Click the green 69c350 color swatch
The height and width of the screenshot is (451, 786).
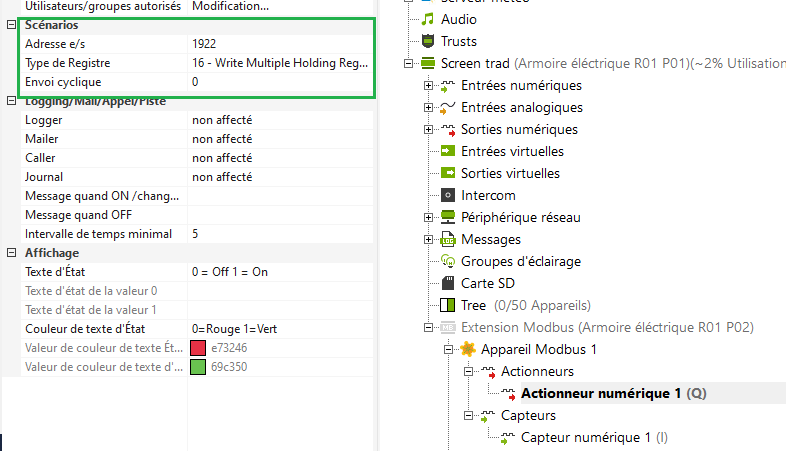pyautogui.click(x=198, y=367)
